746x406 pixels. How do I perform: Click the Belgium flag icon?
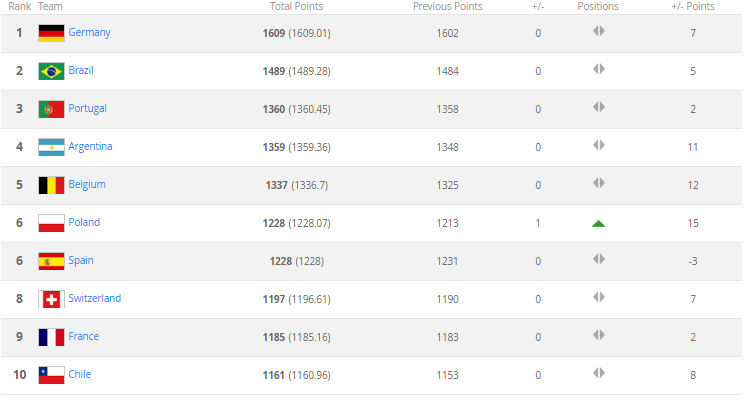[x=51, y=185]
